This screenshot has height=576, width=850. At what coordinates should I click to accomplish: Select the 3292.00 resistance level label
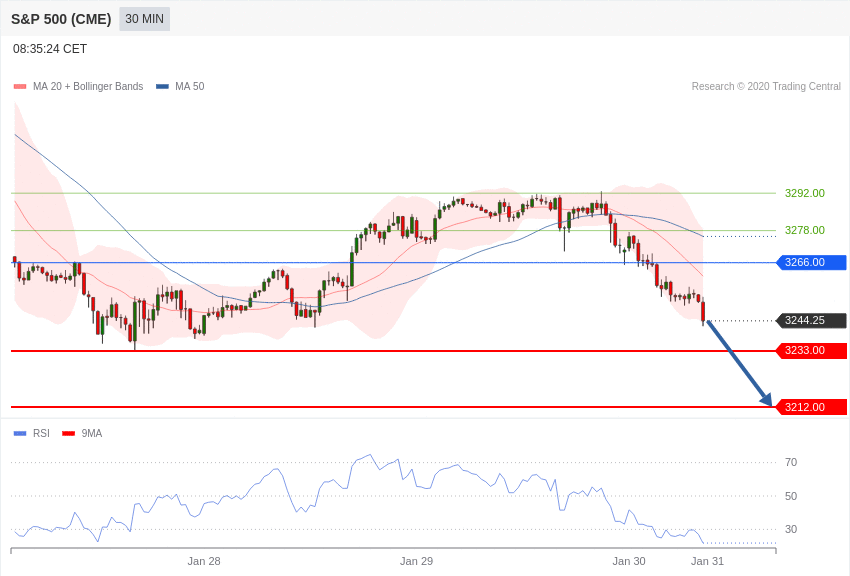[x=804, y=193]
